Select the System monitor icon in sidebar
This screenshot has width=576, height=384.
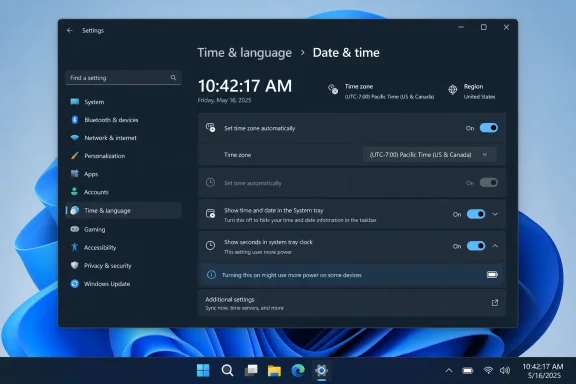click(75, 102)
